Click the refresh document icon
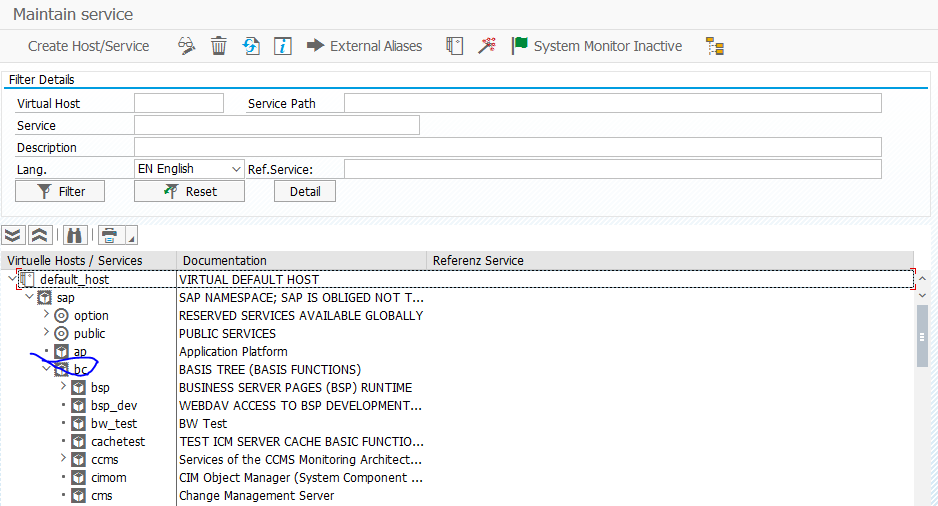Viewport: 938px width, 506px height. pos(251,46)
